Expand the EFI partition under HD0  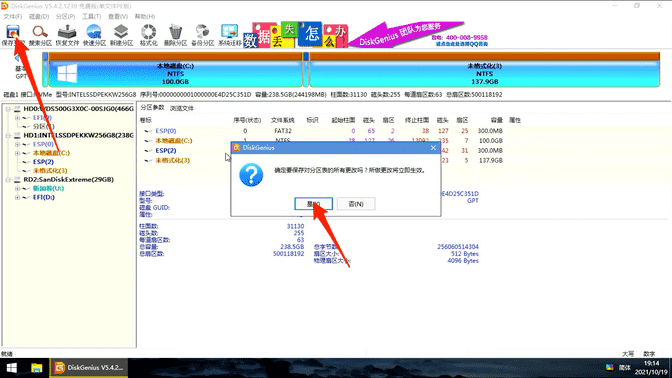[17, 117]
